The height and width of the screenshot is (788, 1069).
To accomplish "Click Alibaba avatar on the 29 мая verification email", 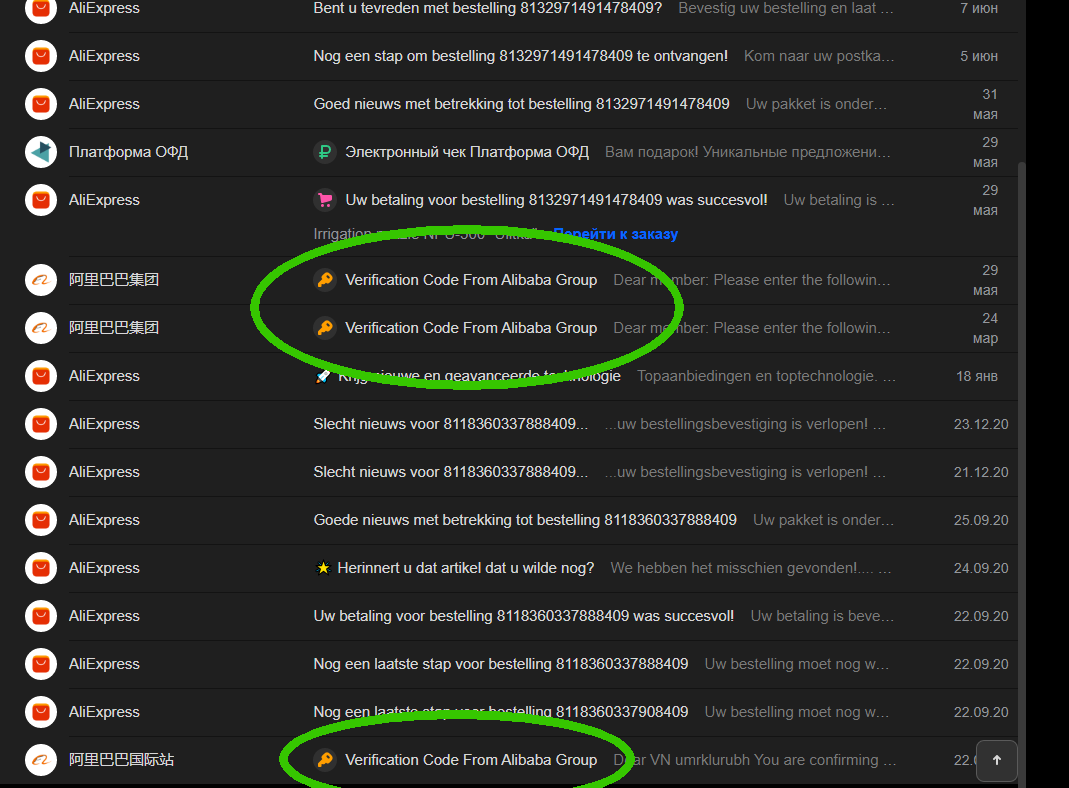I will click(41, 279).
